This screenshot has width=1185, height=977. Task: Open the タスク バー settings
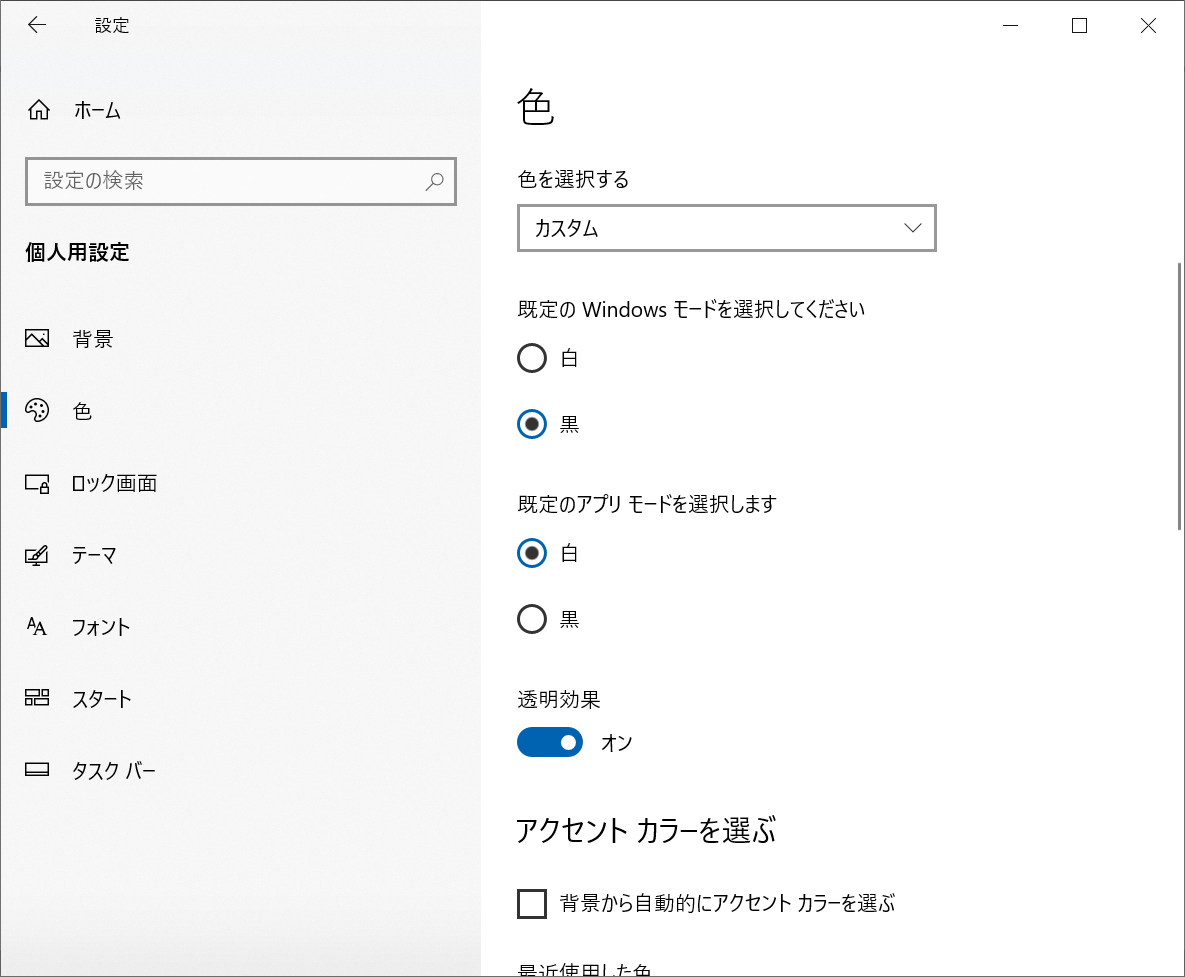click(240, 770)
